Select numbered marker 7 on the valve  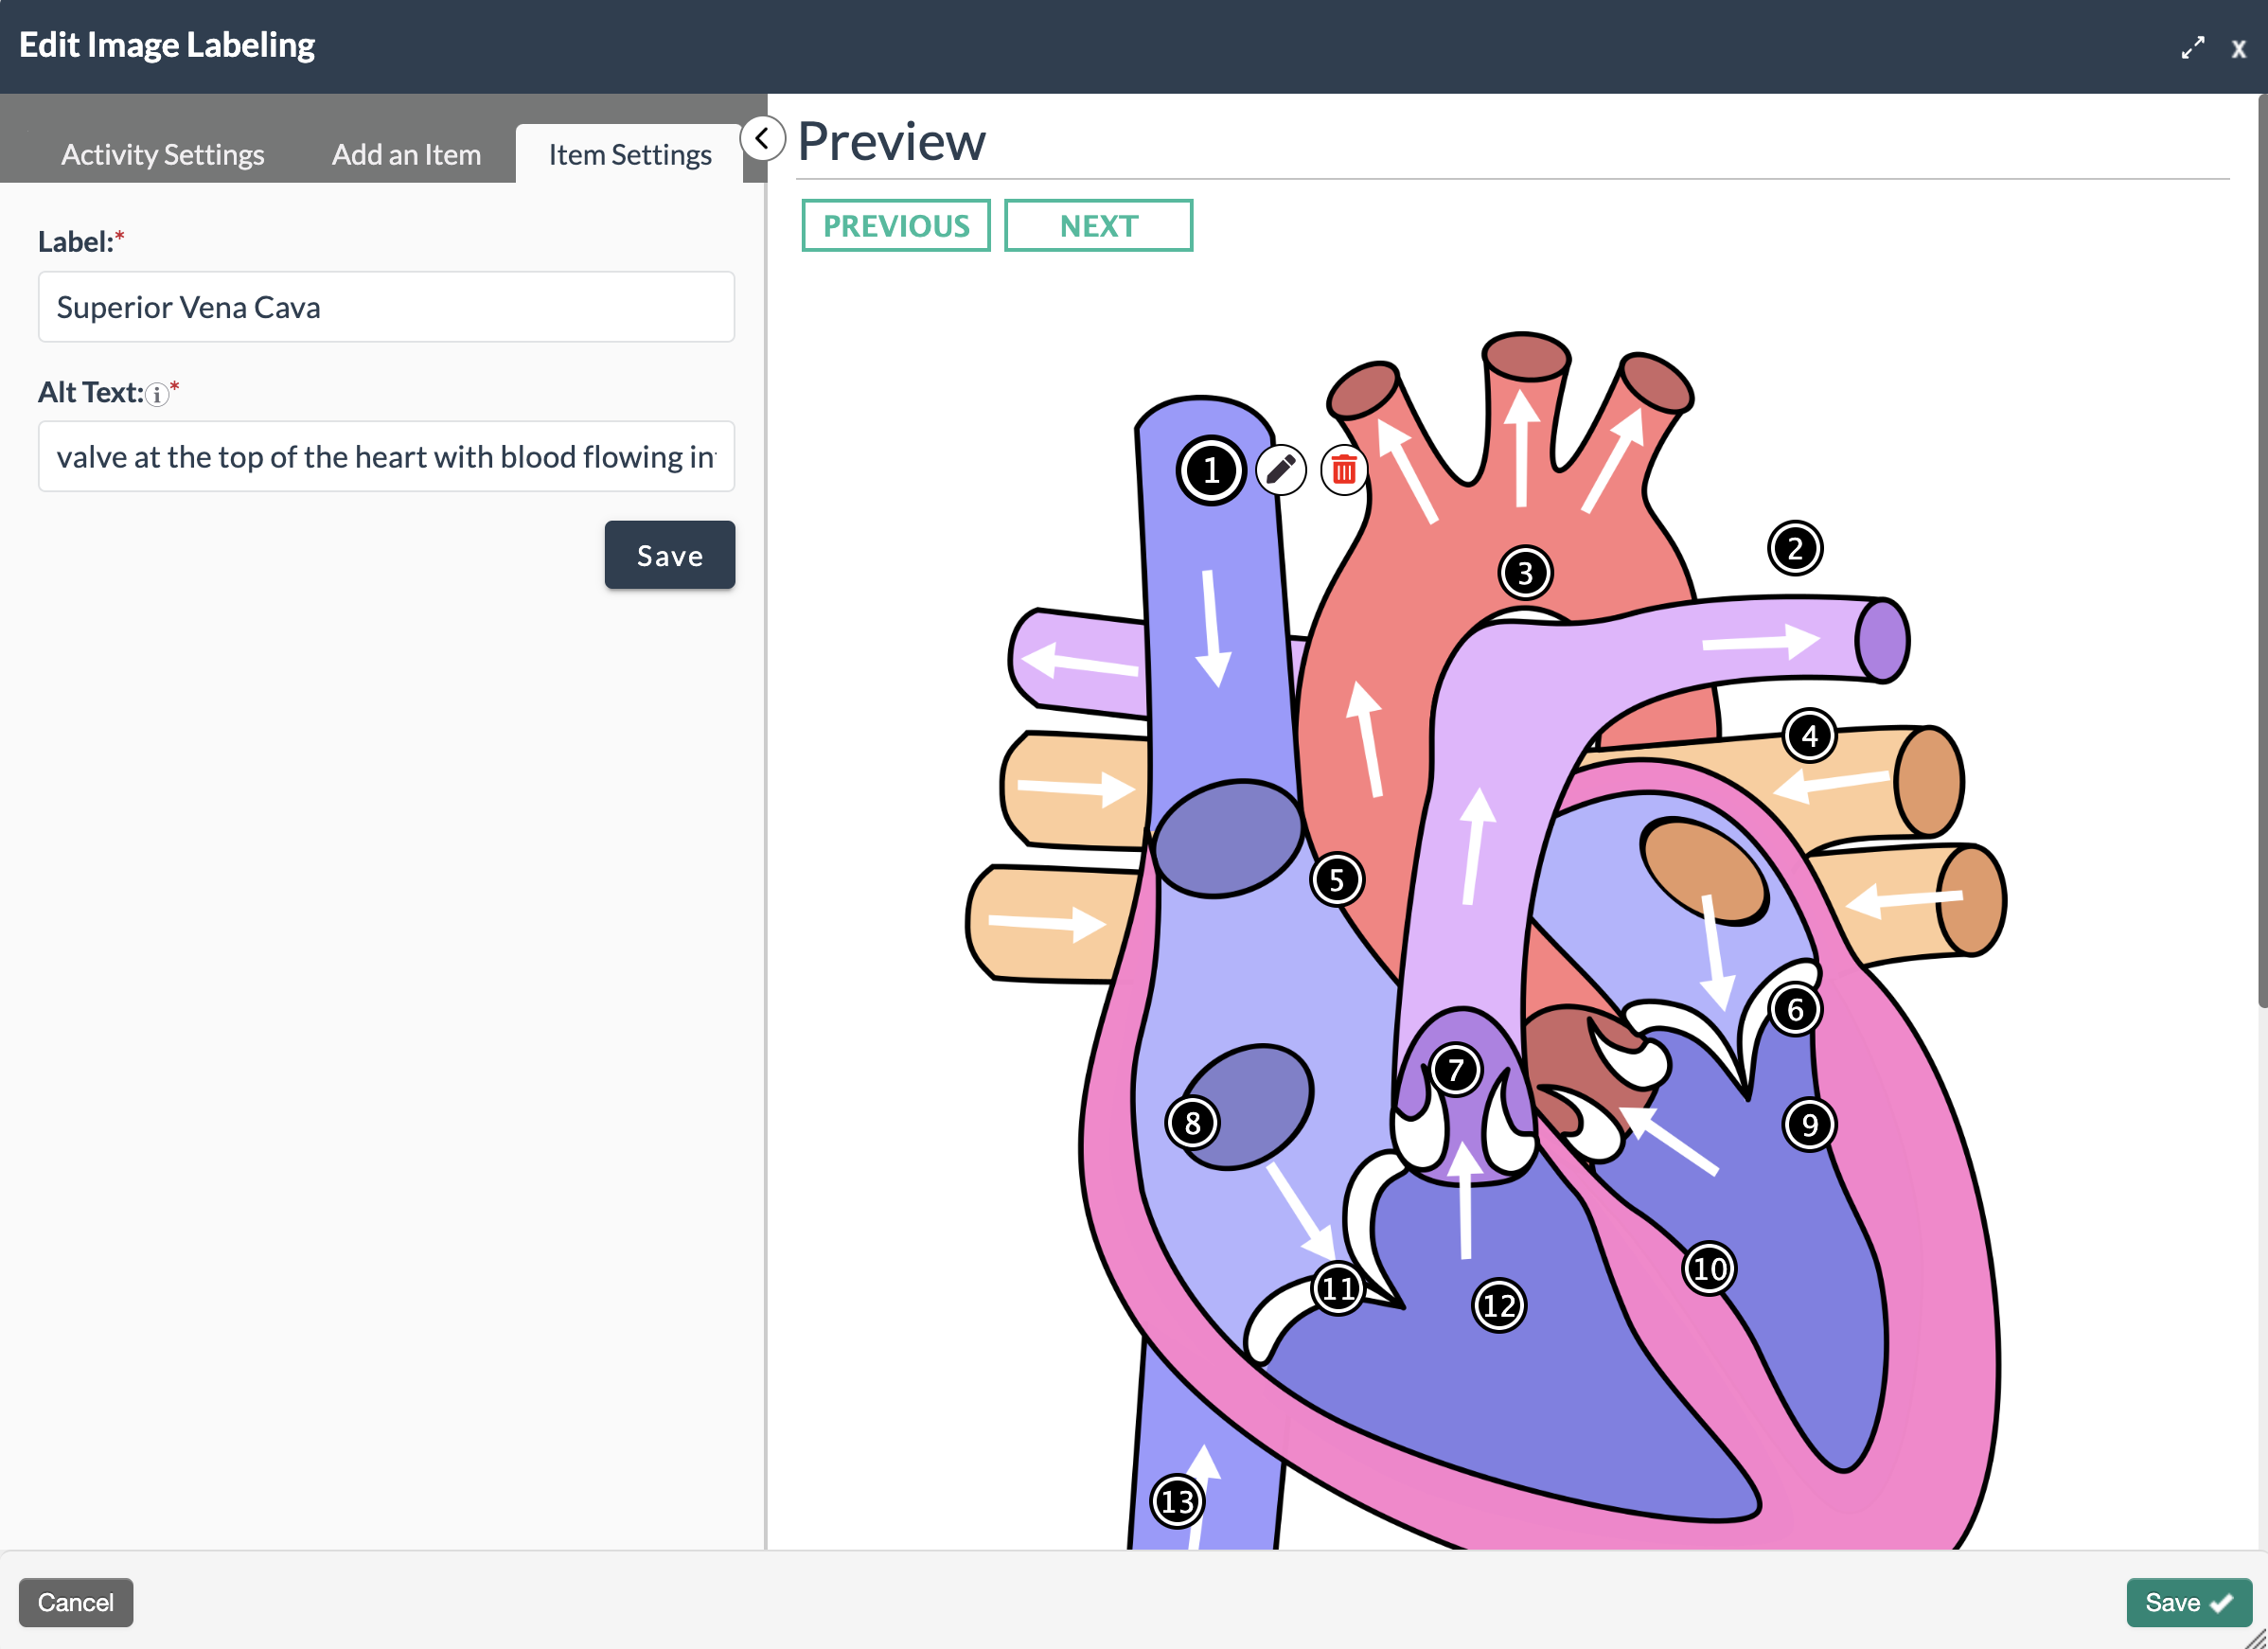coord(1455,1070)
